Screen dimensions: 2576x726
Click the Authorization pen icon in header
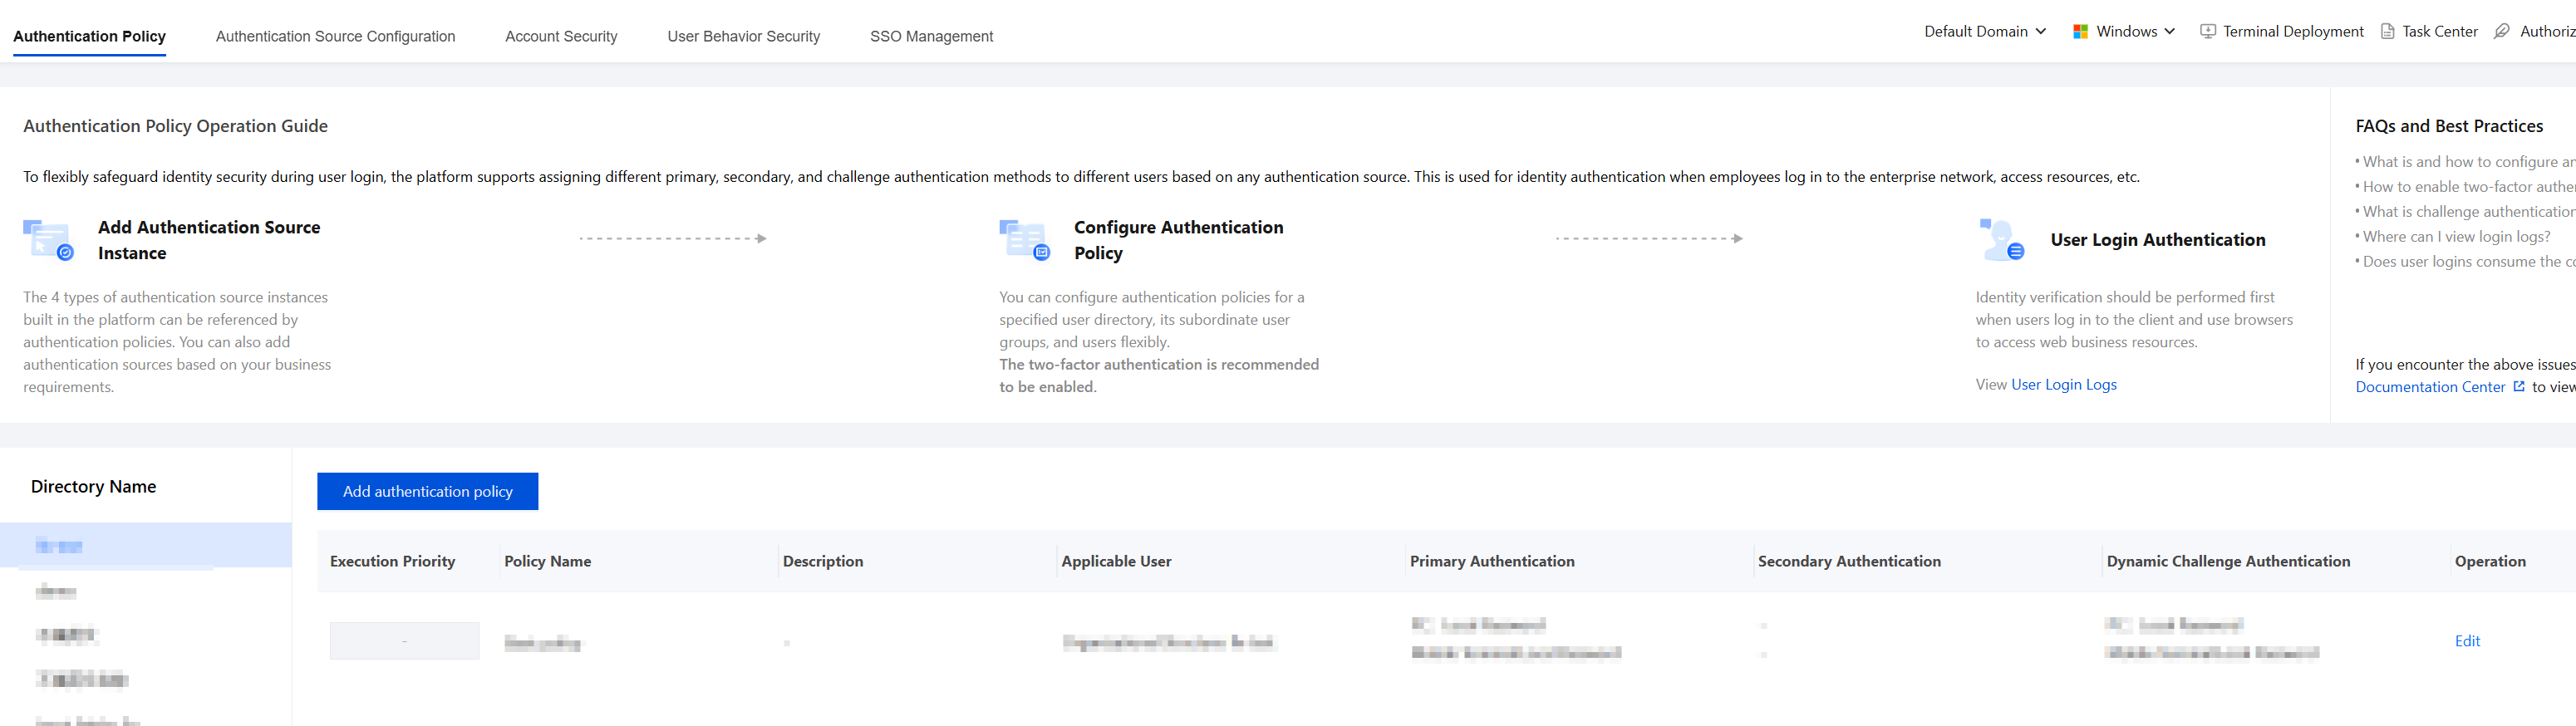[2502, 32]
